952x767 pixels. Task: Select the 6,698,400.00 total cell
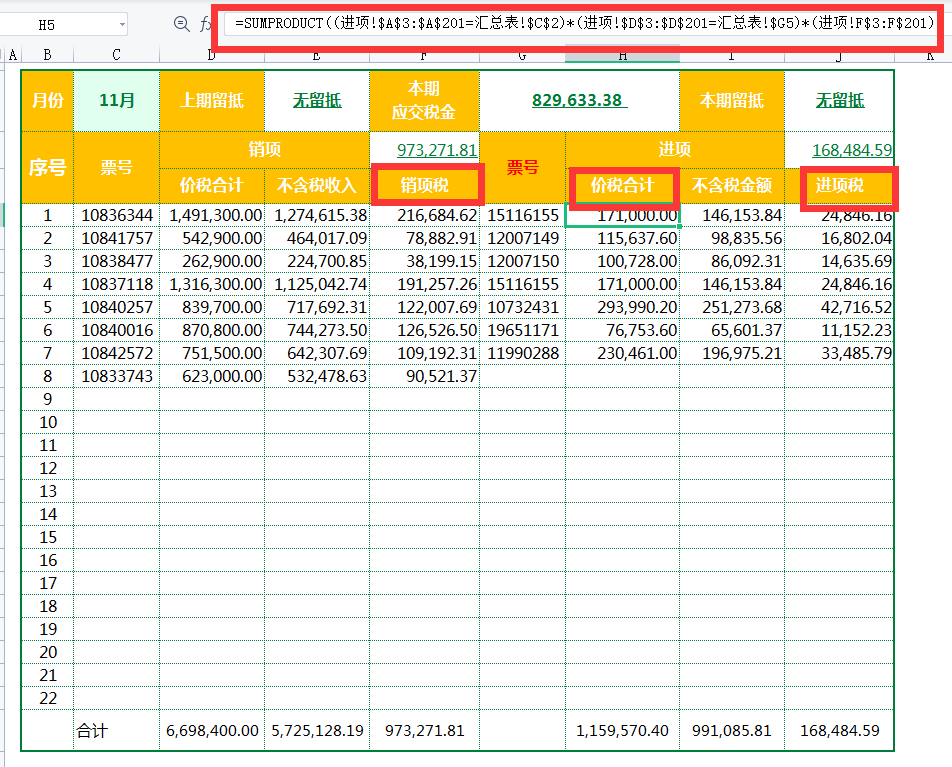coord(211,731)
